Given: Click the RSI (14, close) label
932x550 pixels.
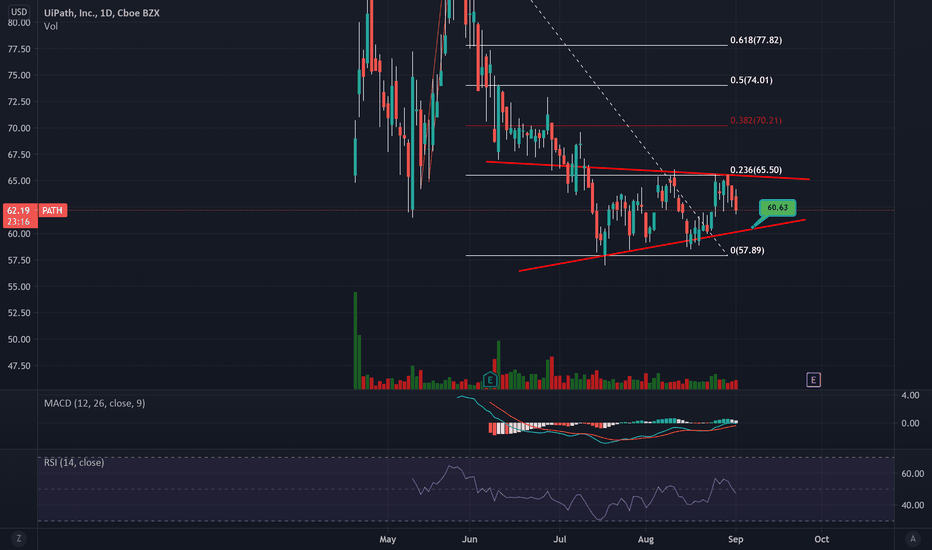Looking at the screenshot, I should pos(74,463).
